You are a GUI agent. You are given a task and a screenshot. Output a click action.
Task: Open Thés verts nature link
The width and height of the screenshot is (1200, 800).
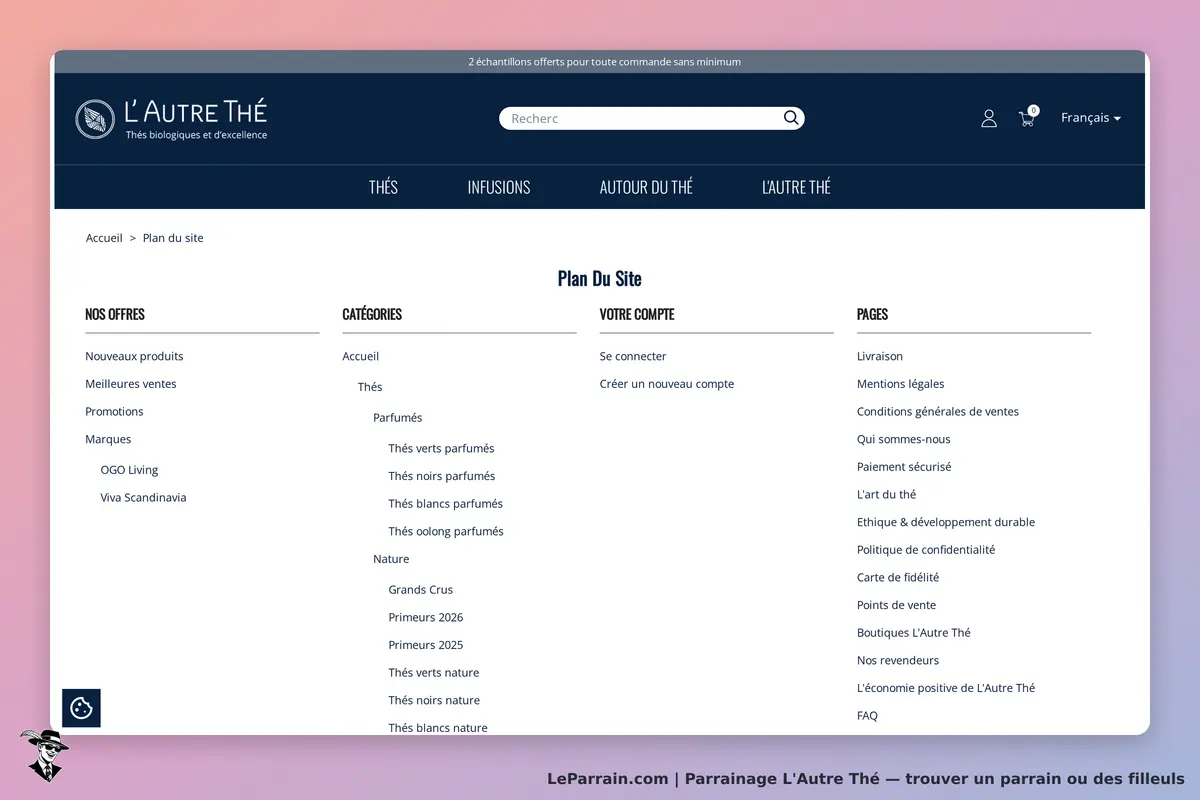pos(434,673)
